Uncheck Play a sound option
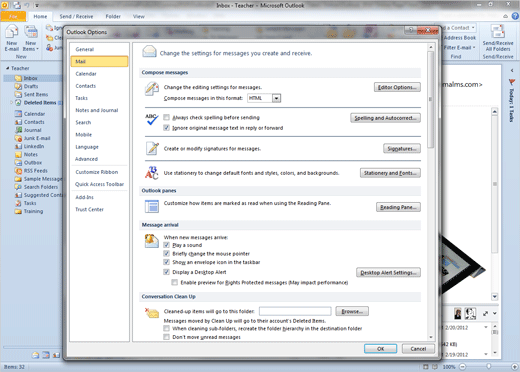 (166, 245)
